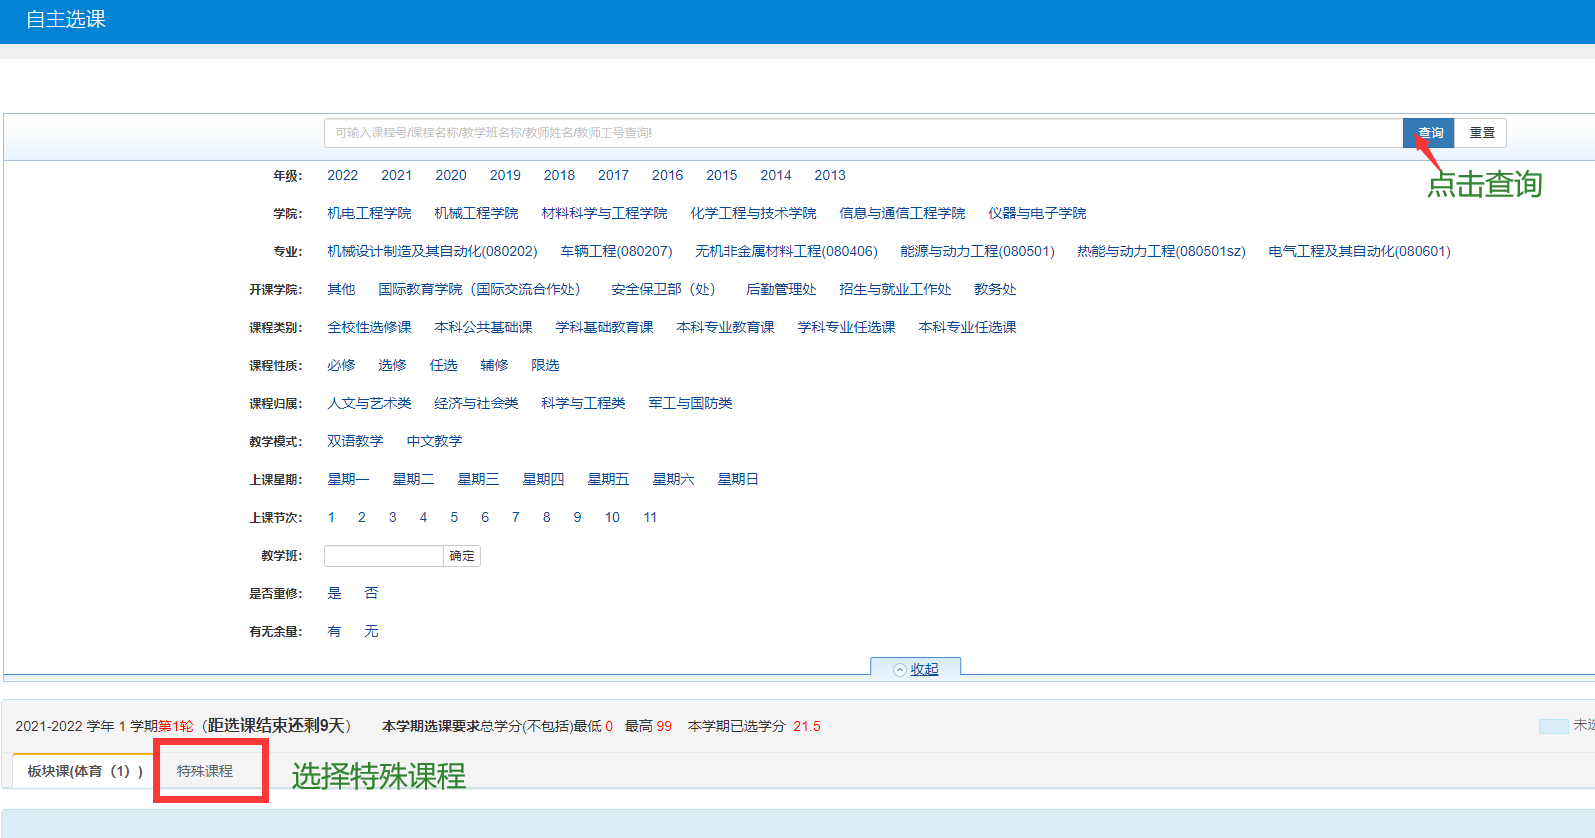The image size is (1595, 838).
Task: Select 必修 course nature option
Action: [341, 365]
